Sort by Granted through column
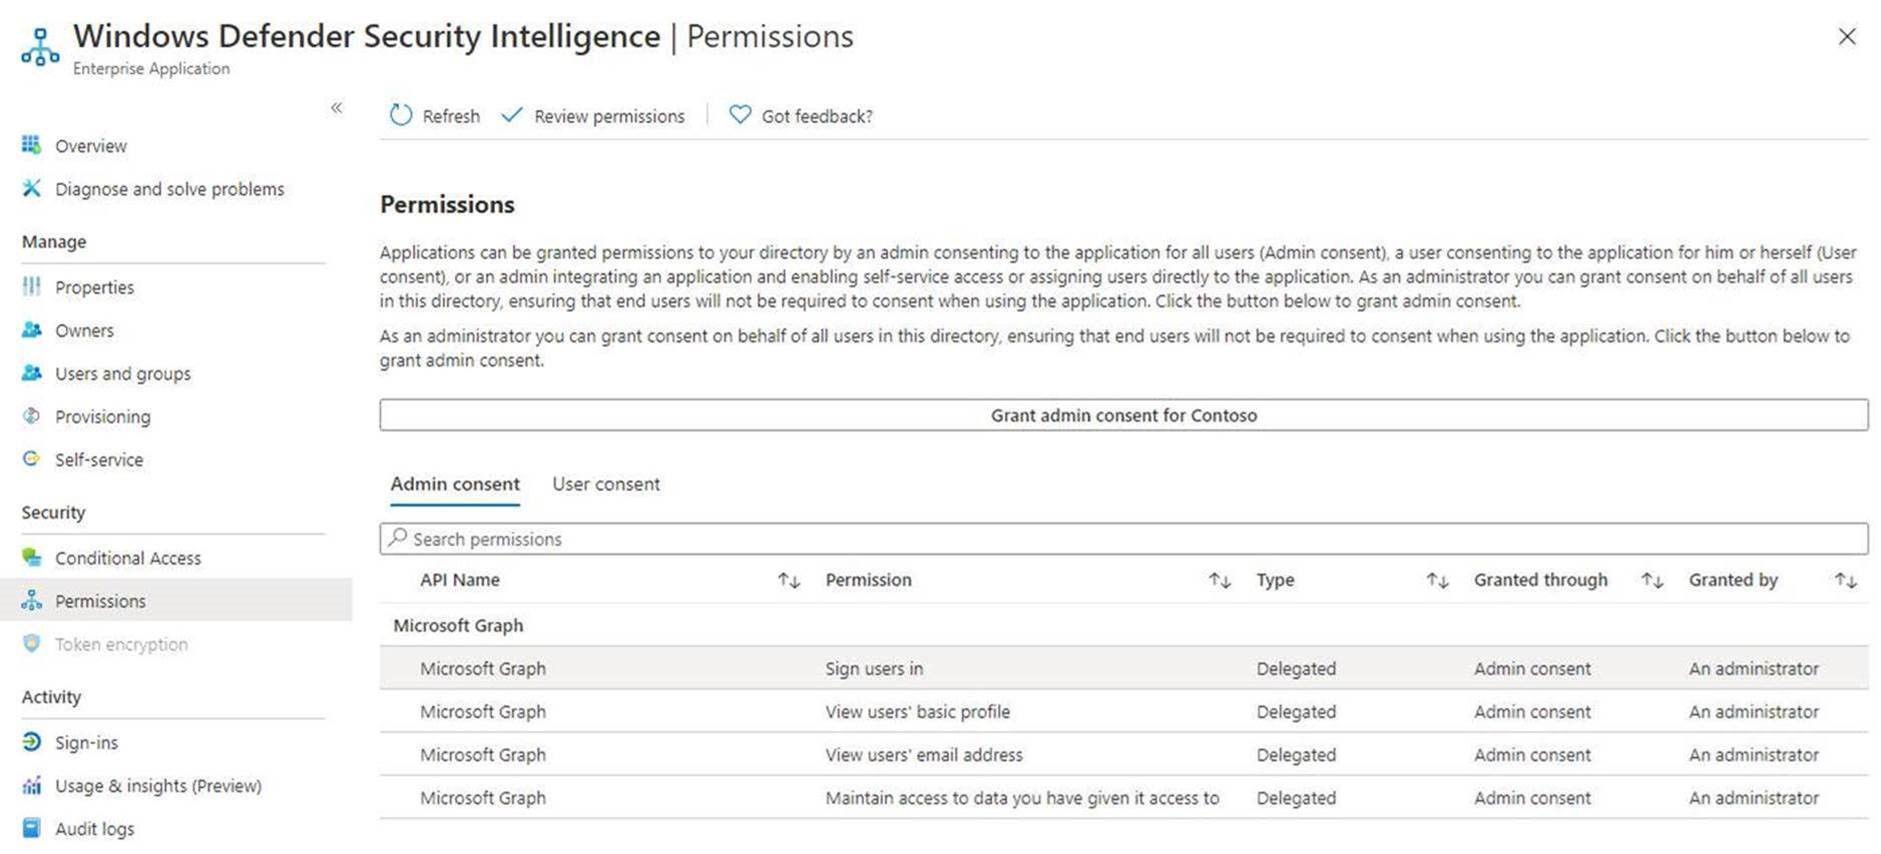 click(1652, 581)
